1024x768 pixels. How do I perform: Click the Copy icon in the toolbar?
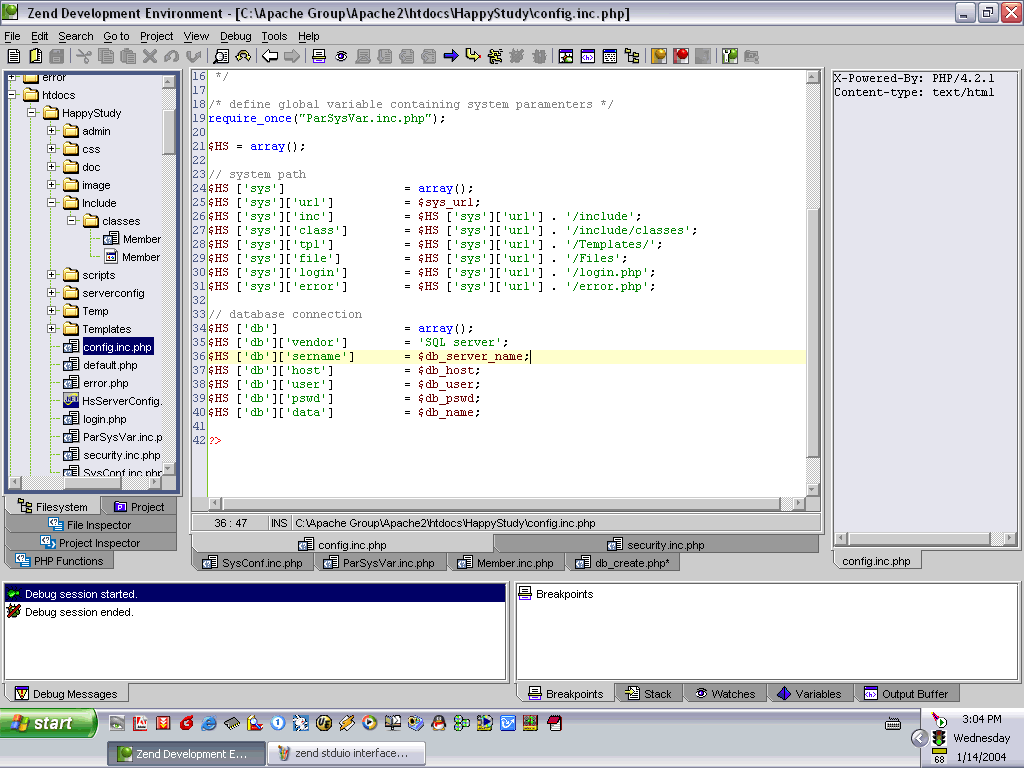(106, 56)
